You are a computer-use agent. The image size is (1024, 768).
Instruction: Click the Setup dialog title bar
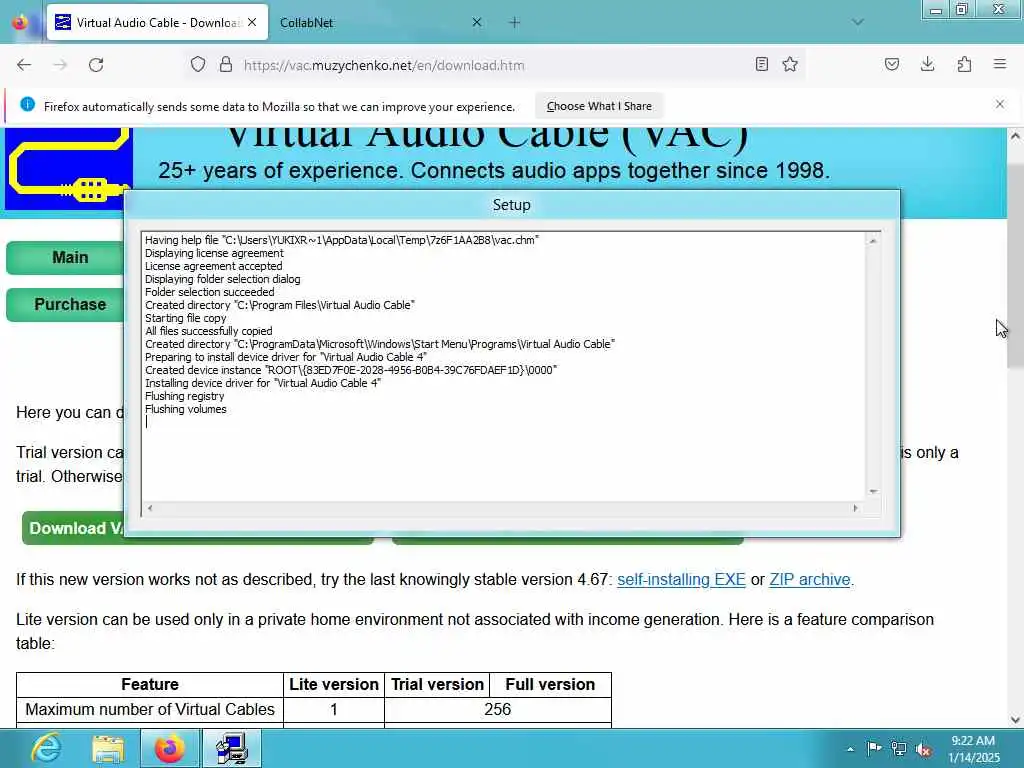click(511, 205)
